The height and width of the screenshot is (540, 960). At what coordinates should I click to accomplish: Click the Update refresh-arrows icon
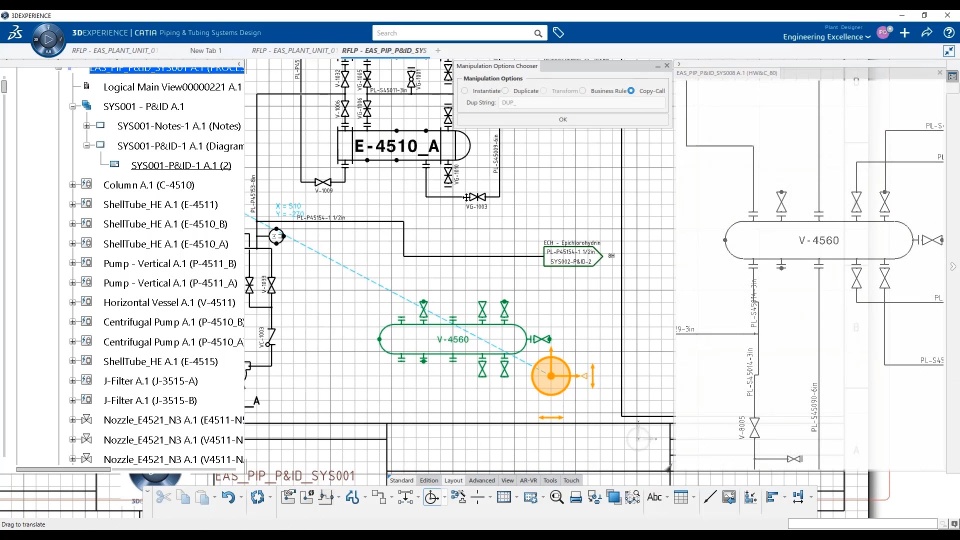(257, 497)
